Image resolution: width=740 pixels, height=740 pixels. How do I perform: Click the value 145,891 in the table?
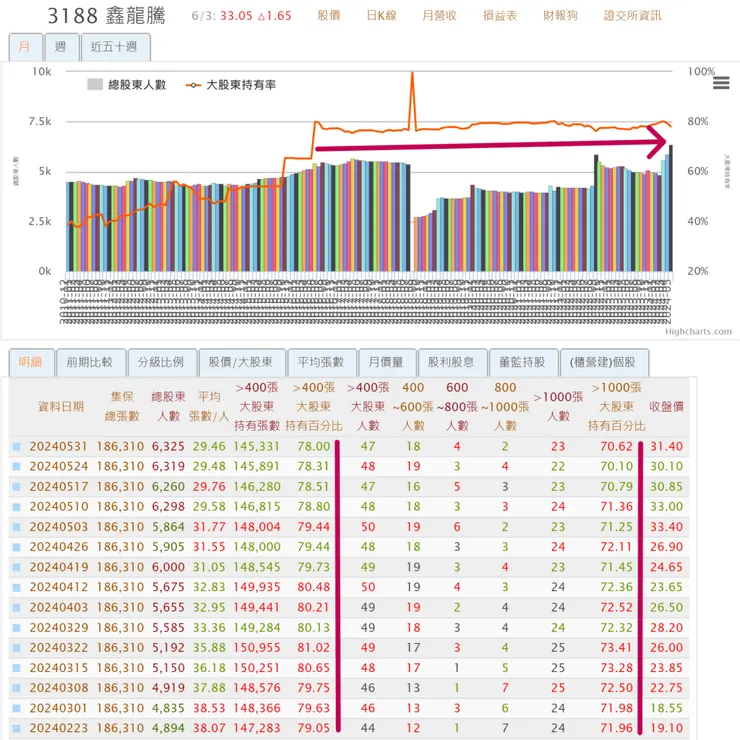(x=257, y=466)
